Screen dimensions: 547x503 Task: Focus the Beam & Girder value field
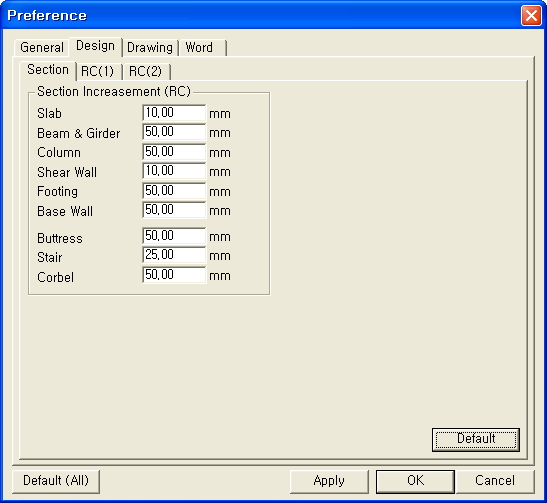174,132
